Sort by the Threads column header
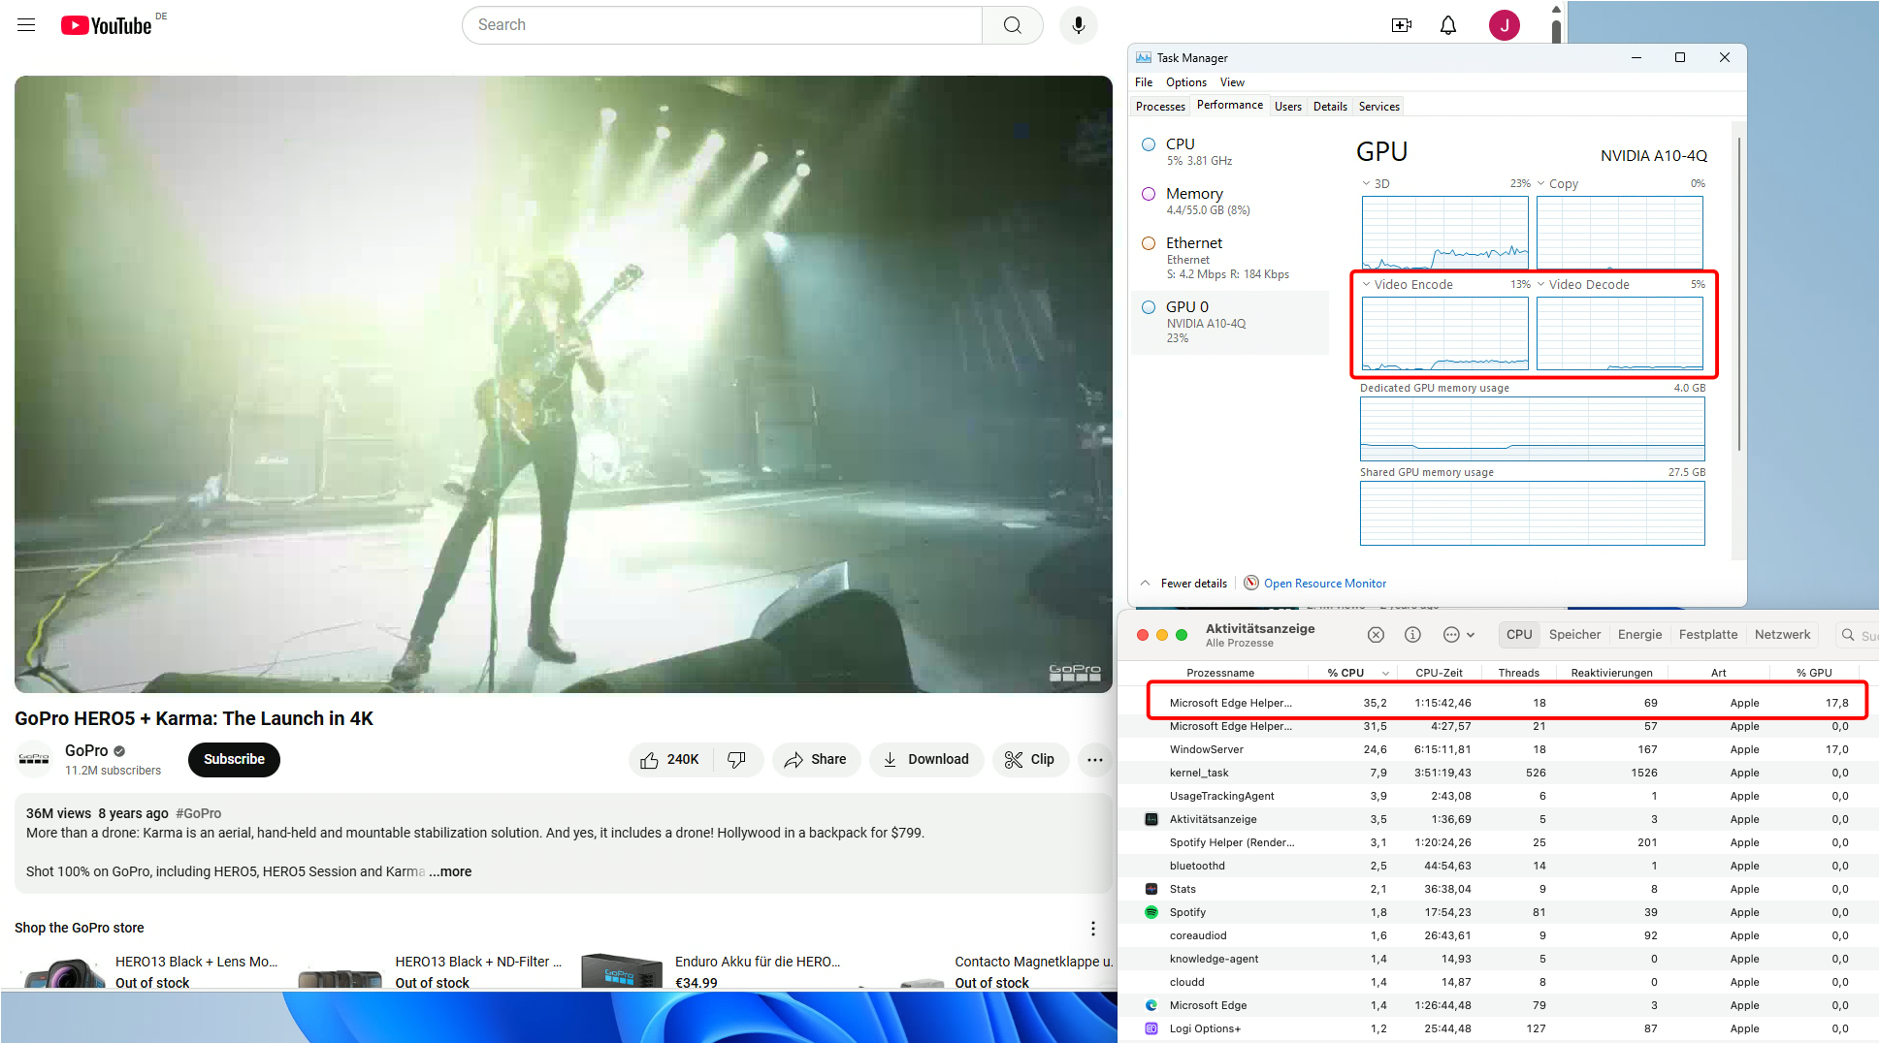Image resolution: width=1880 pixels, height=1044 pixels. click(1518, 674)
